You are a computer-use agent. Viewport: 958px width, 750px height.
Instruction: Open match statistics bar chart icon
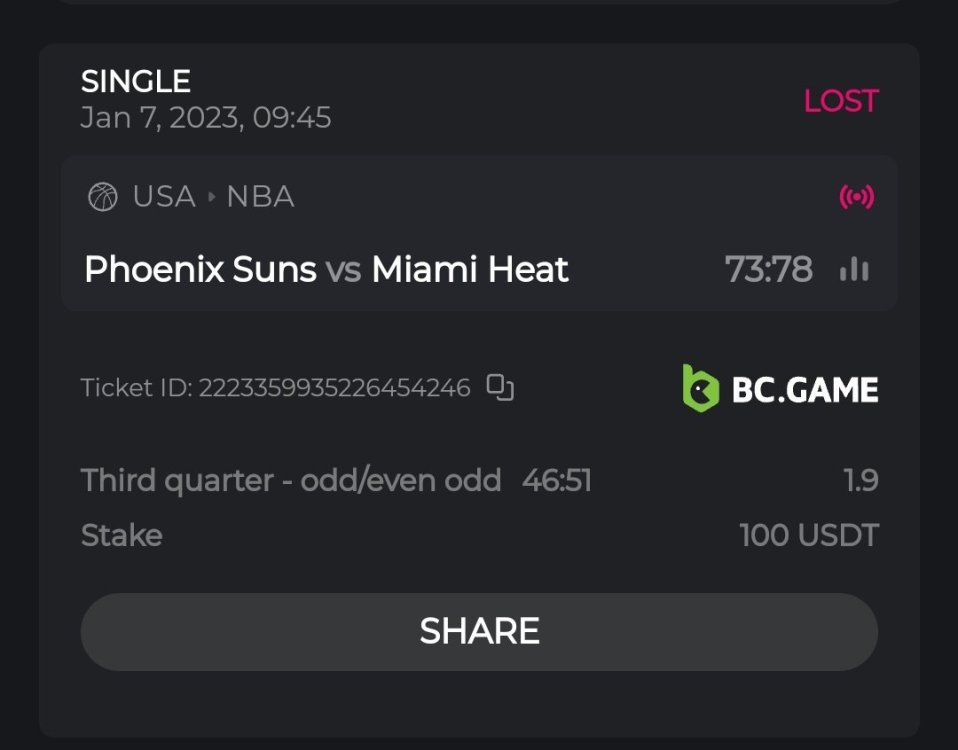pos(854,269)
